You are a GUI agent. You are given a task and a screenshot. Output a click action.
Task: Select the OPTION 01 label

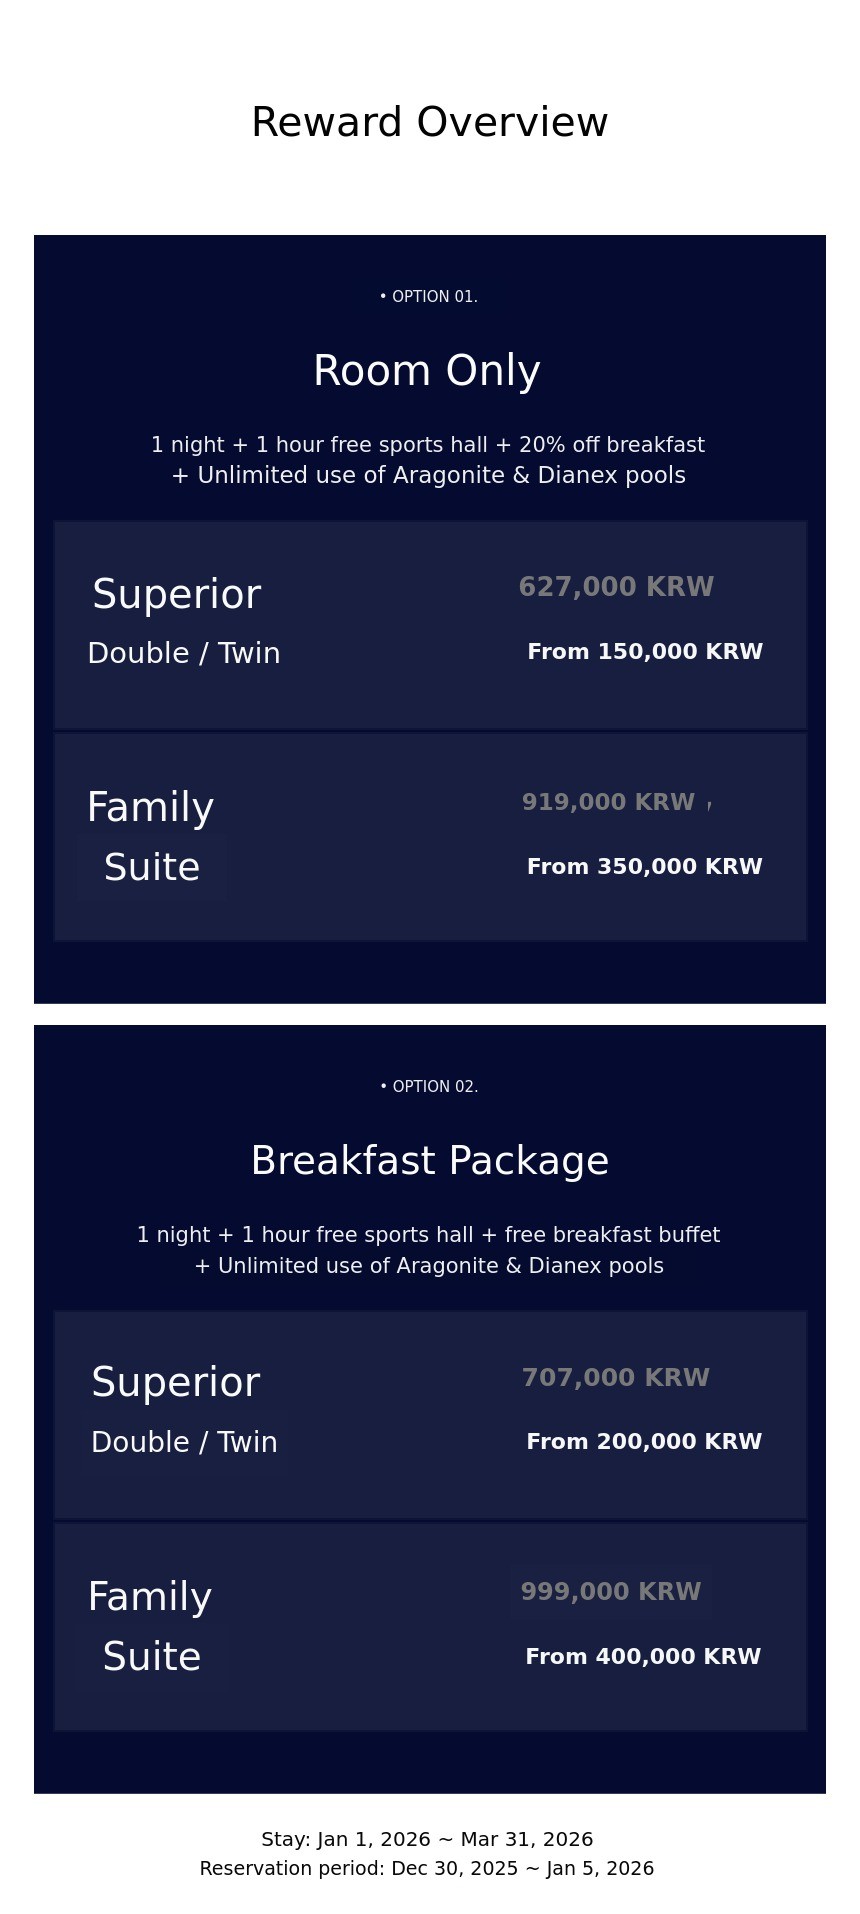[x=429, y=297]
